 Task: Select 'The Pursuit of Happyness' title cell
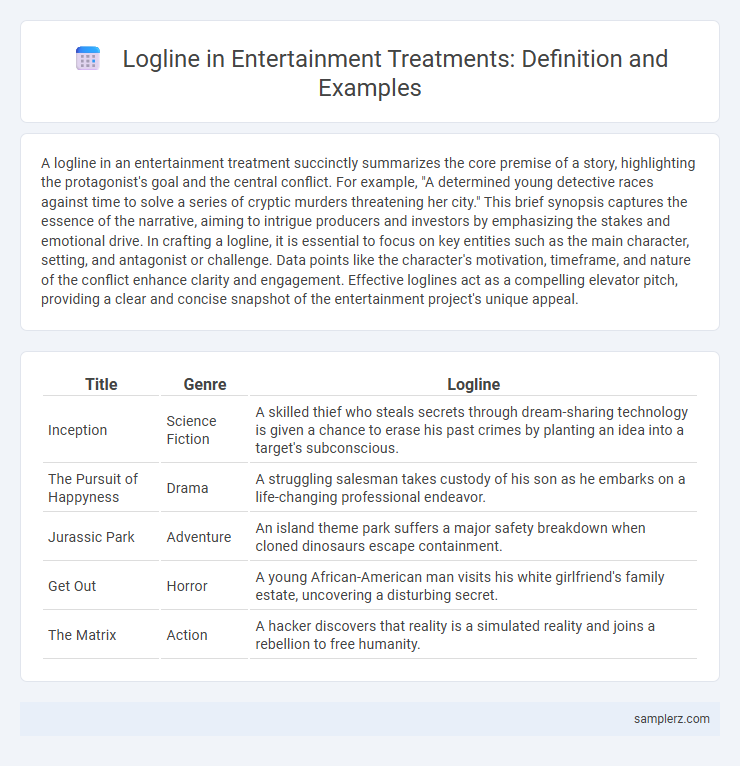pos(101,488)
